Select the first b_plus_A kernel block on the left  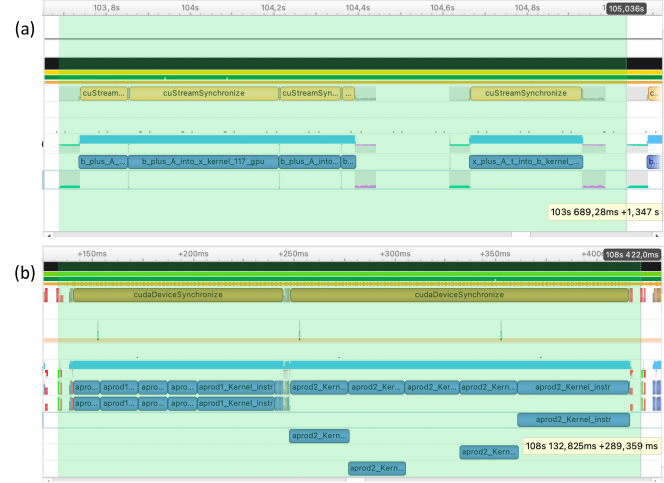click(104, 161)
